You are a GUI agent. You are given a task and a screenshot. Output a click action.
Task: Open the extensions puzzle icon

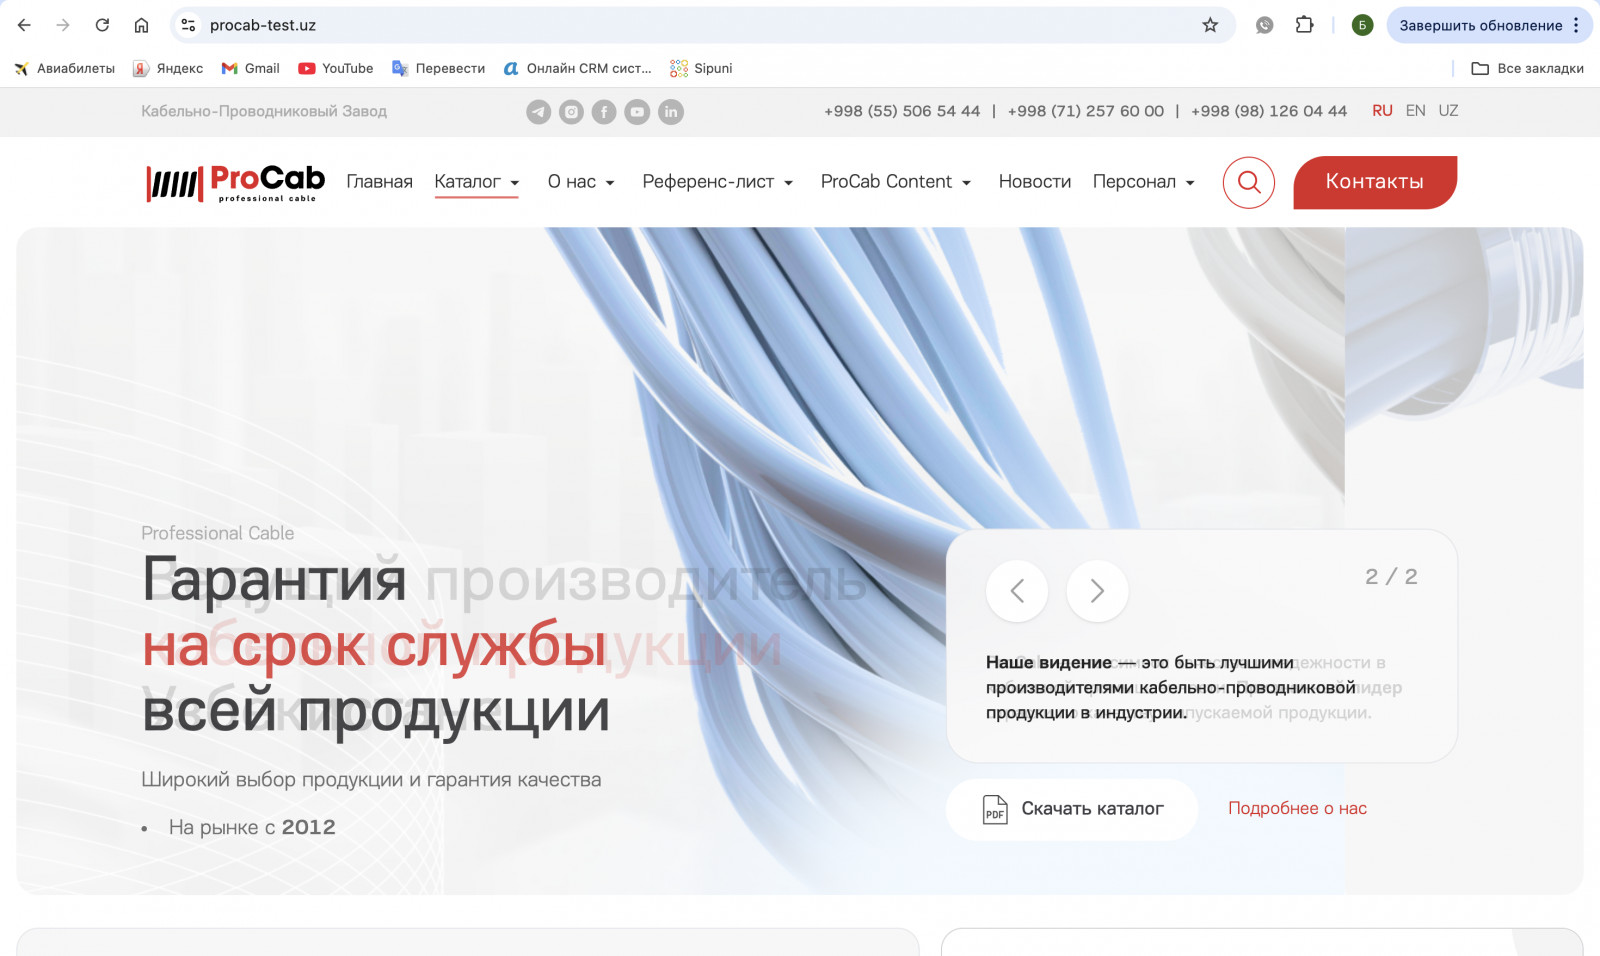tap(1304, 25)
